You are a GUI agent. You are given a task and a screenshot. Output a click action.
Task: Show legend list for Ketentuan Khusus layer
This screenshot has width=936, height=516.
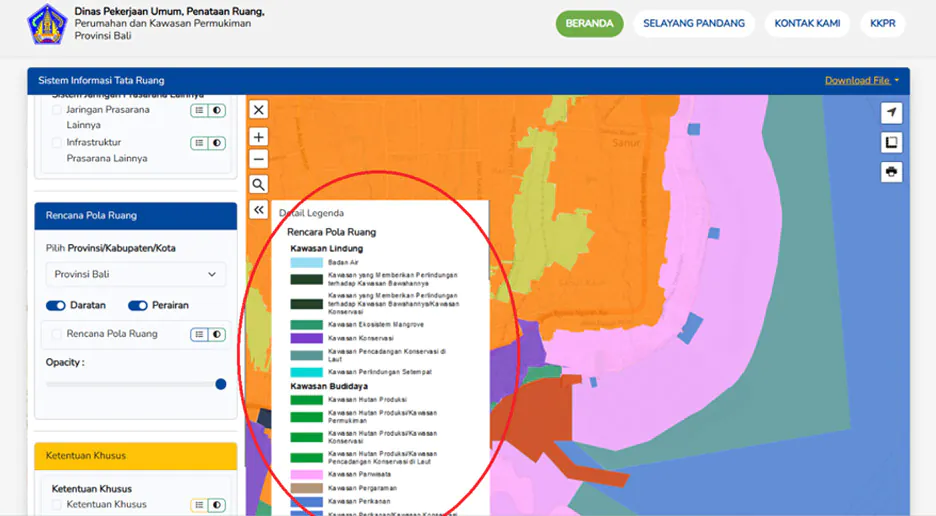point(199,505)
